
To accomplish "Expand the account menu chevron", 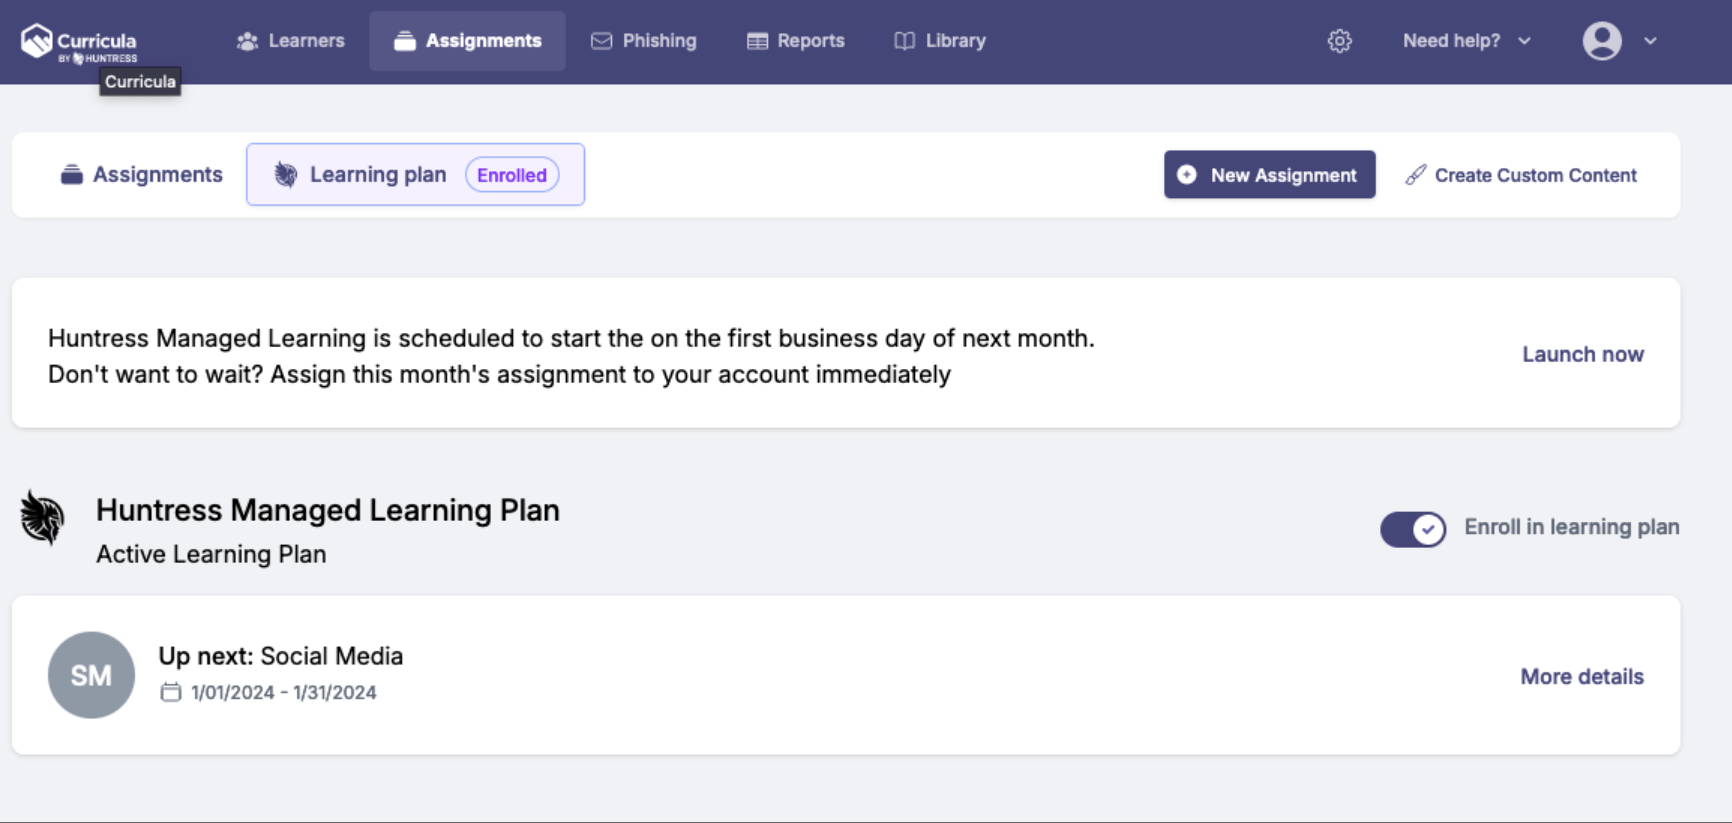I will click(x=1650, y=41).
